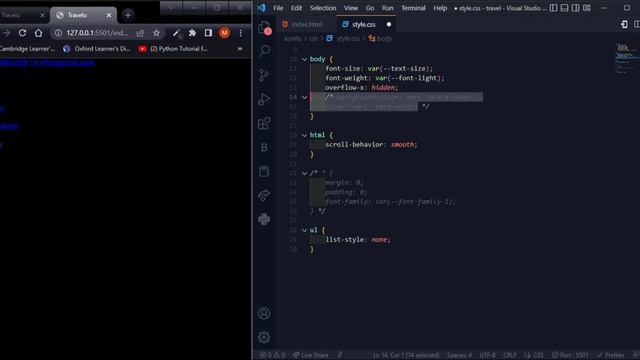The image size is (640, 360).
Task: Collapse the ul rule fold arrow
Action: pyautogui.click(x=304, y=230)
